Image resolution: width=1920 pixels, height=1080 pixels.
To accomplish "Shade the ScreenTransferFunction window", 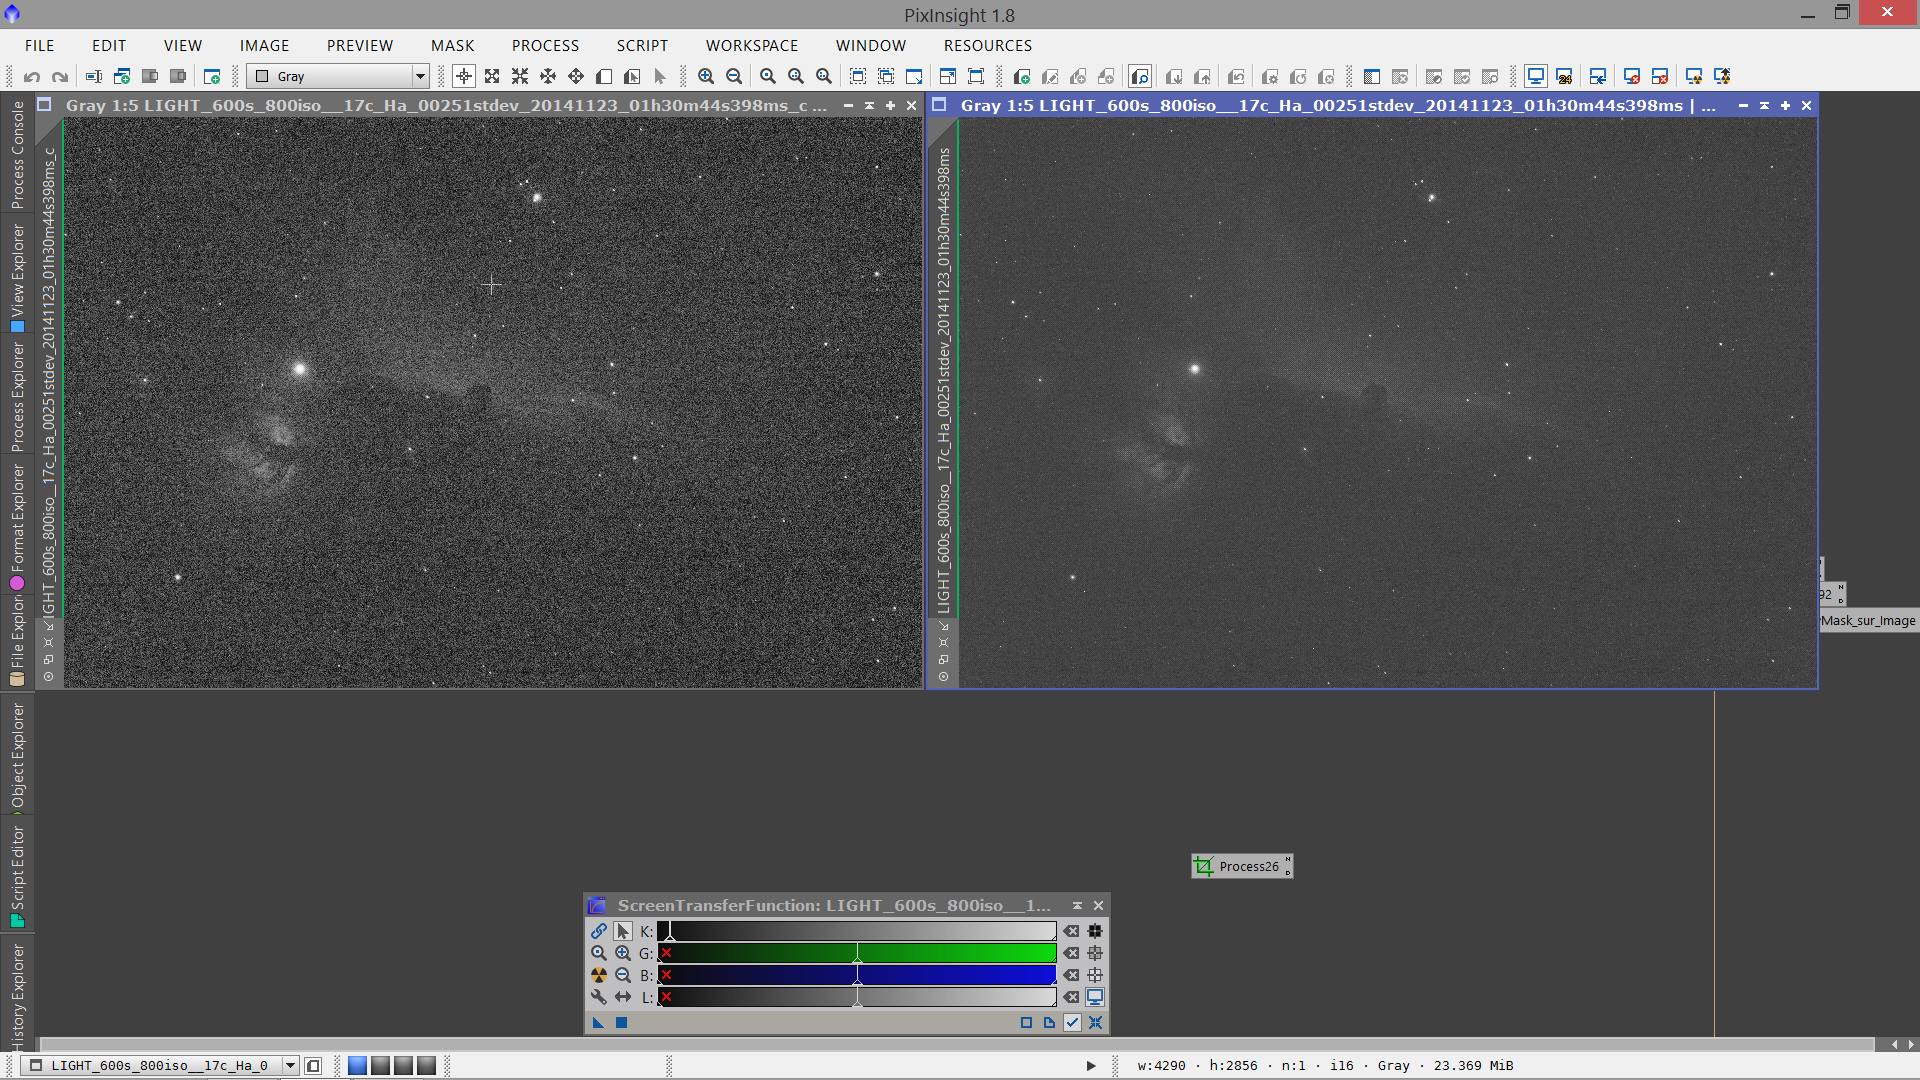I will pos(1077,906).
